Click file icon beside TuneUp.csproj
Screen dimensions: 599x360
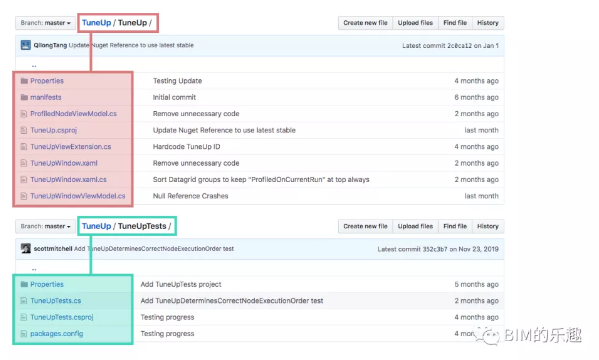[24, 130]
